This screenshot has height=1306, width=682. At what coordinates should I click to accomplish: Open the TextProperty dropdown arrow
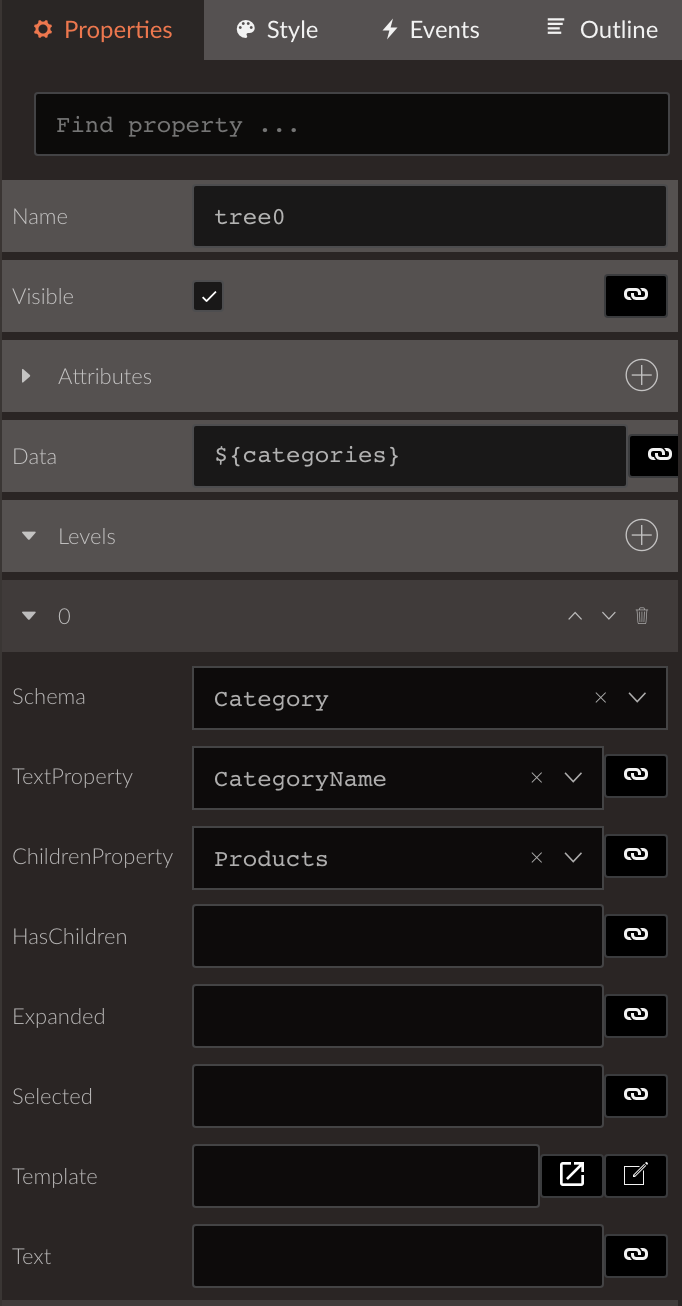(x=573, y=777)
